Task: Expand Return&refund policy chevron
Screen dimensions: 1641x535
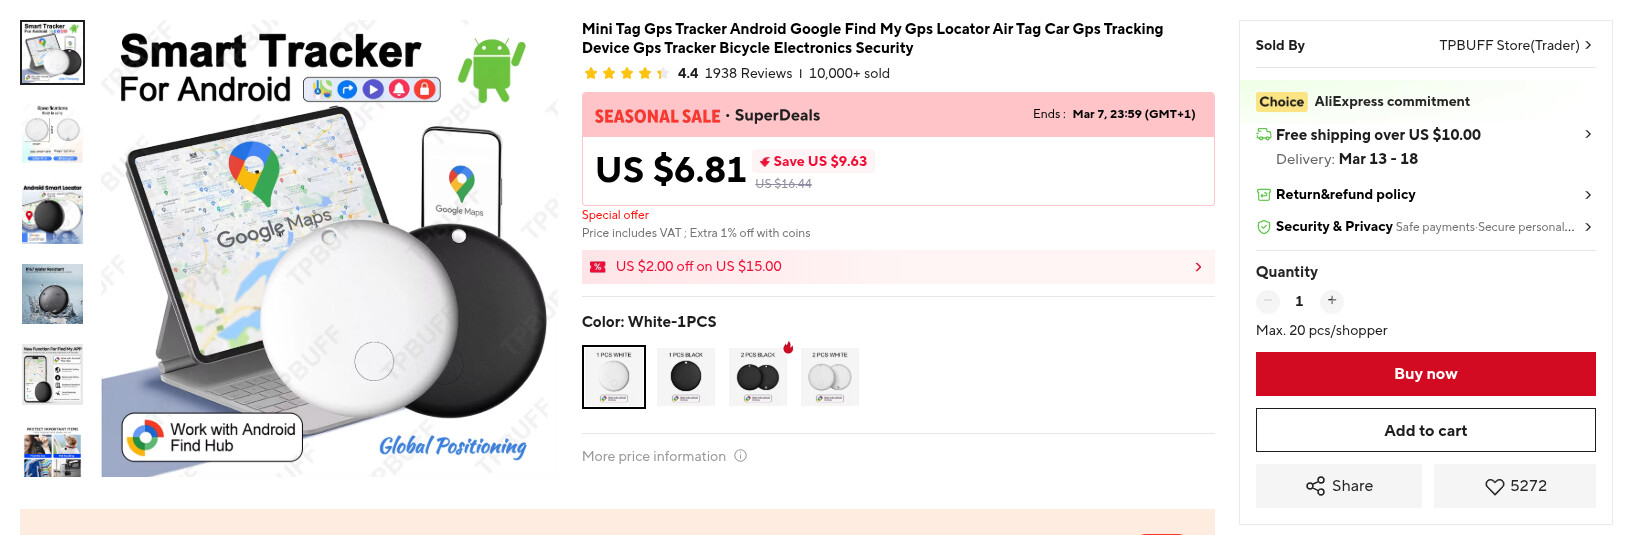Action: point(1588,195)
